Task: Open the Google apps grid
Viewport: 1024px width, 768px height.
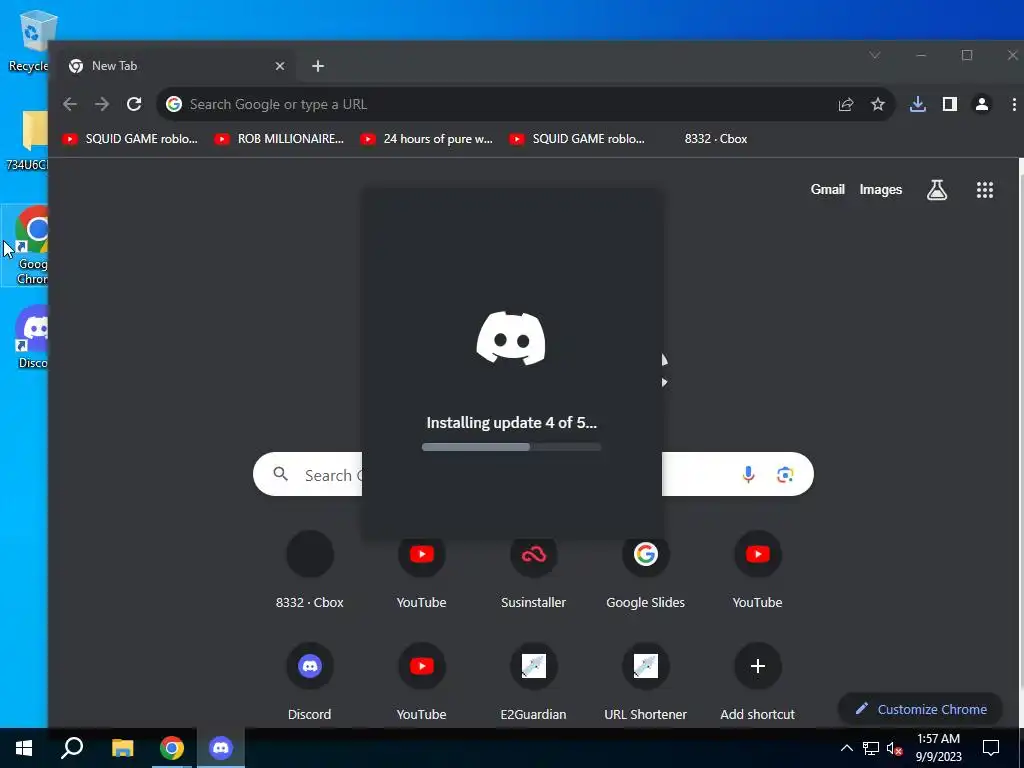Action: point(985,190)
